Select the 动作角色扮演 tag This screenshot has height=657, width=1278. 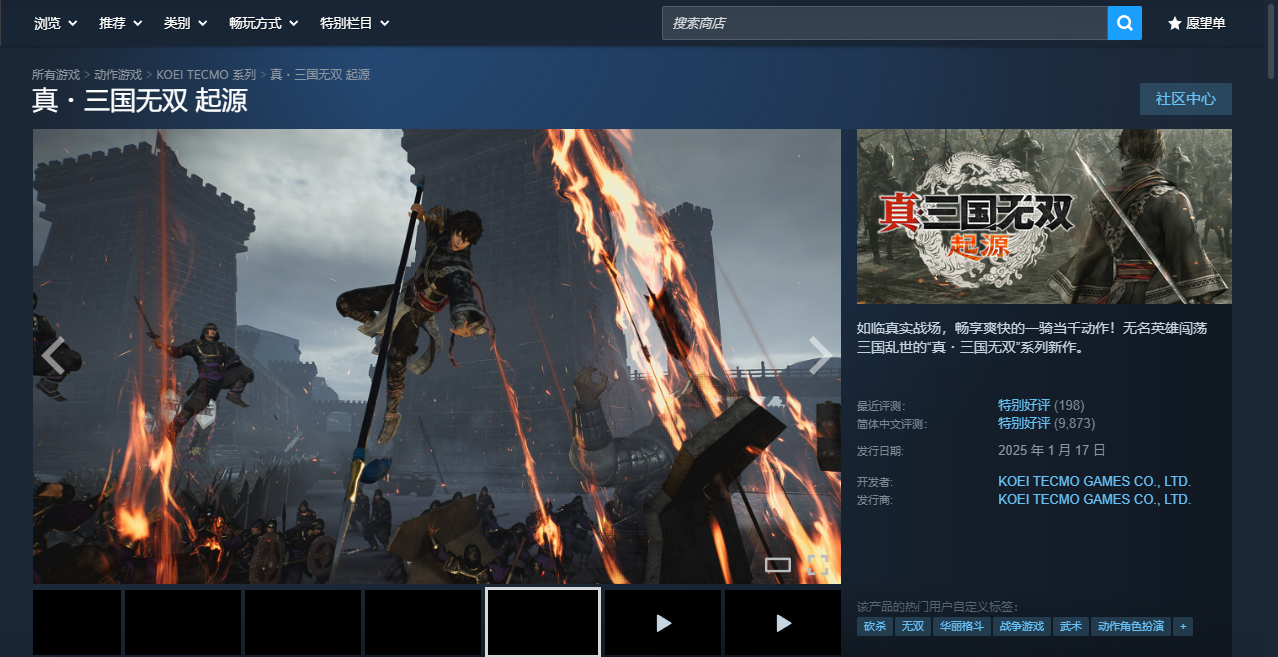coord(1131,626)
